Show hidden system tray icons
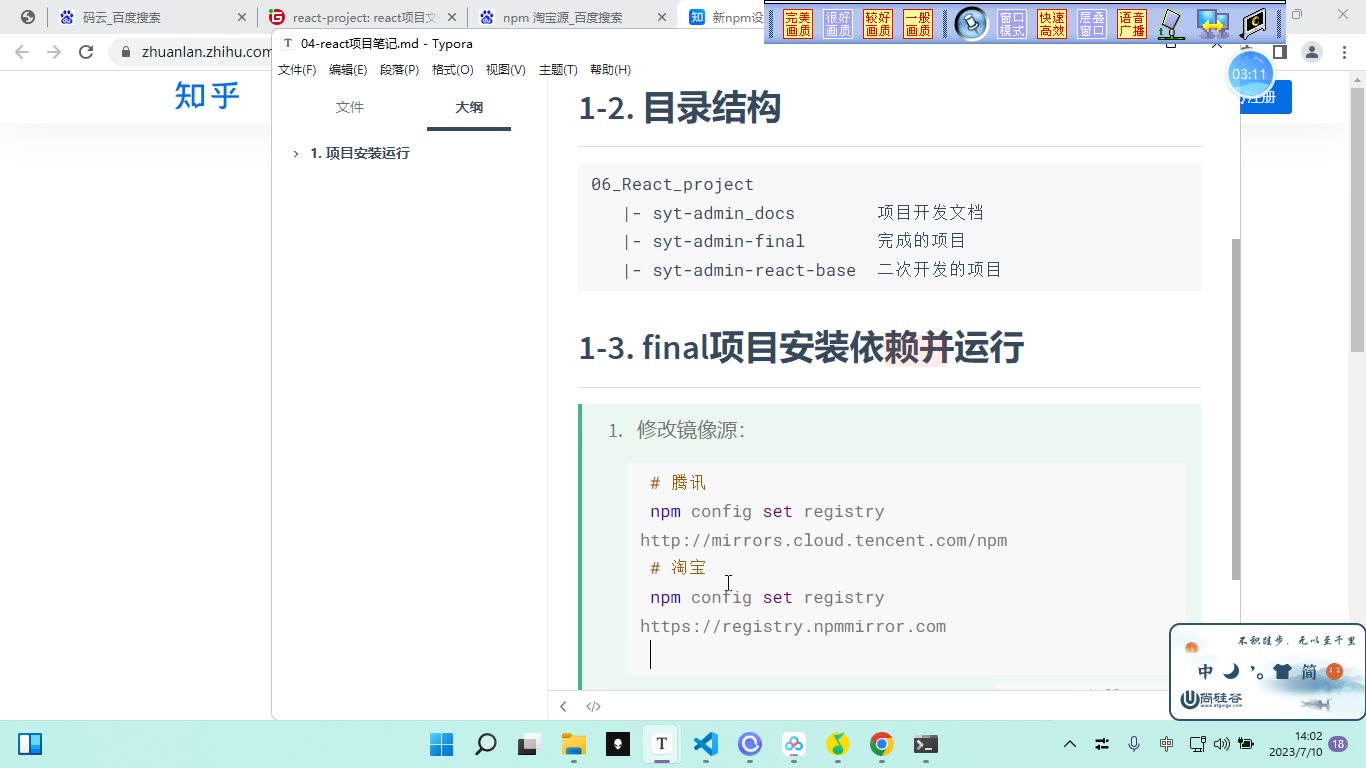1366x768 pixels. 1070,744
